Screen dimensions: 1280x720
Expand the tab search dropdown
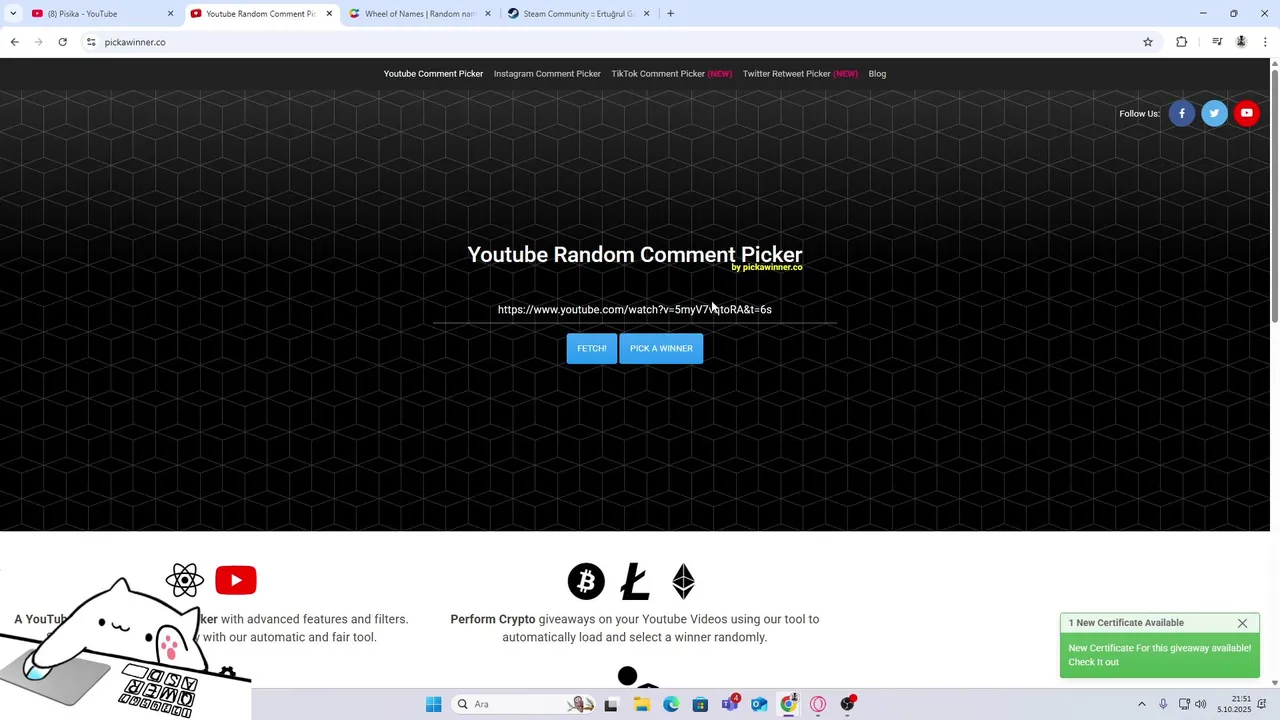click(x=13, y=14)
